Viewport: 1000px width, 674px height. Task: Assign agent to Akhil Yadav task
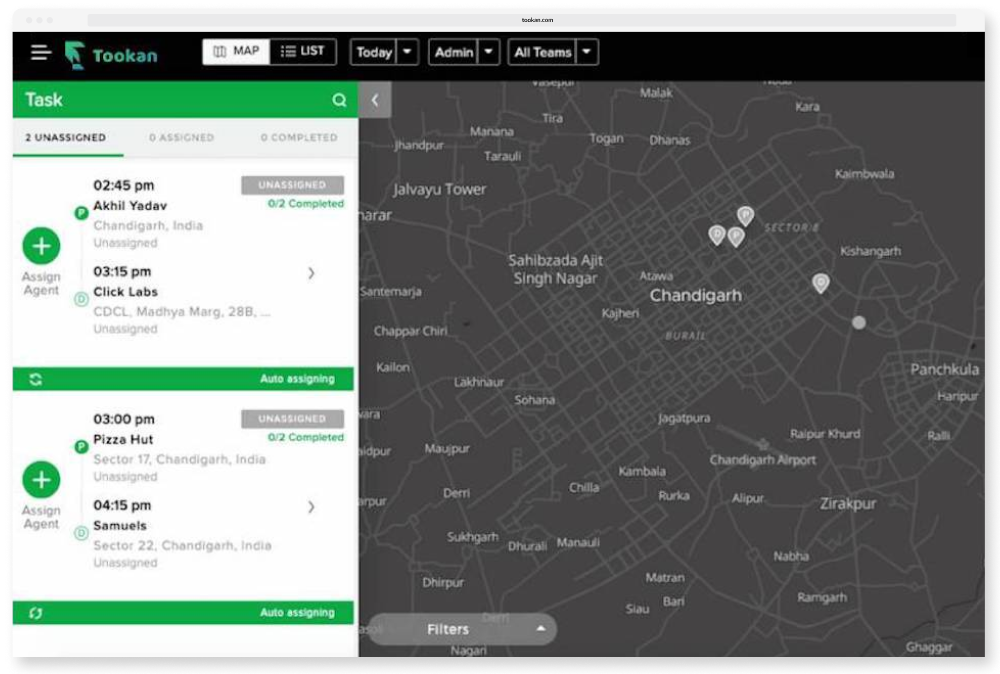pos(41,245)
